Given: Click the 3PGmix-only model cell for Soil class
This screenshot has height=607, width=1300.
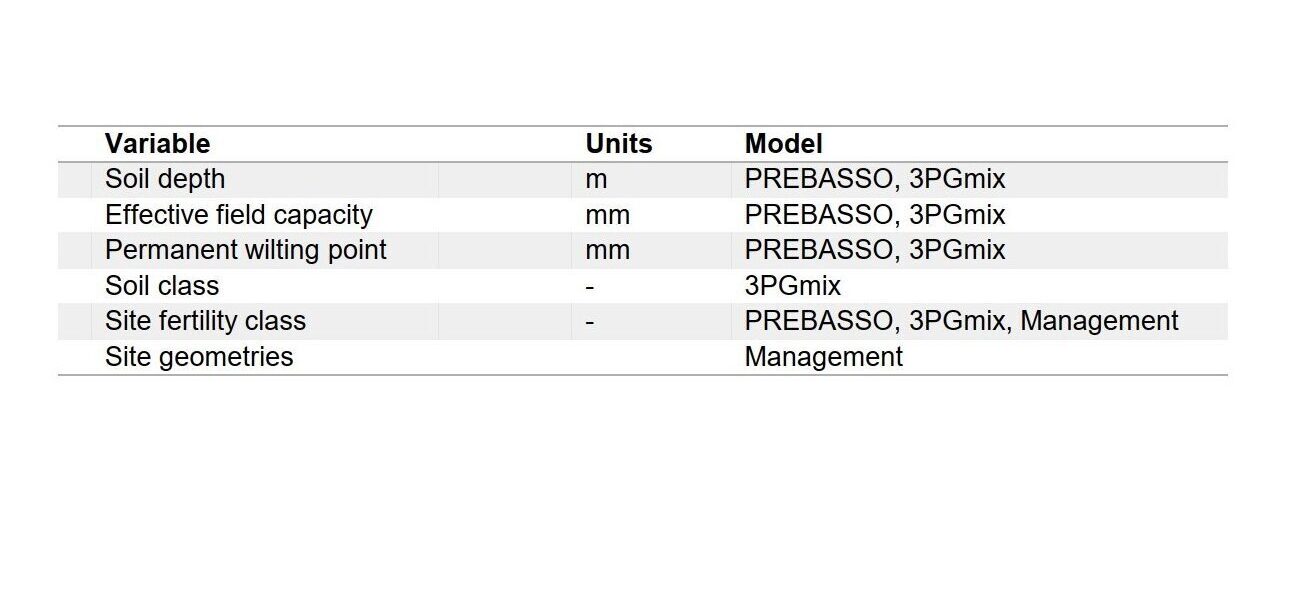Looking at the screenshot, I should point(792,286).
